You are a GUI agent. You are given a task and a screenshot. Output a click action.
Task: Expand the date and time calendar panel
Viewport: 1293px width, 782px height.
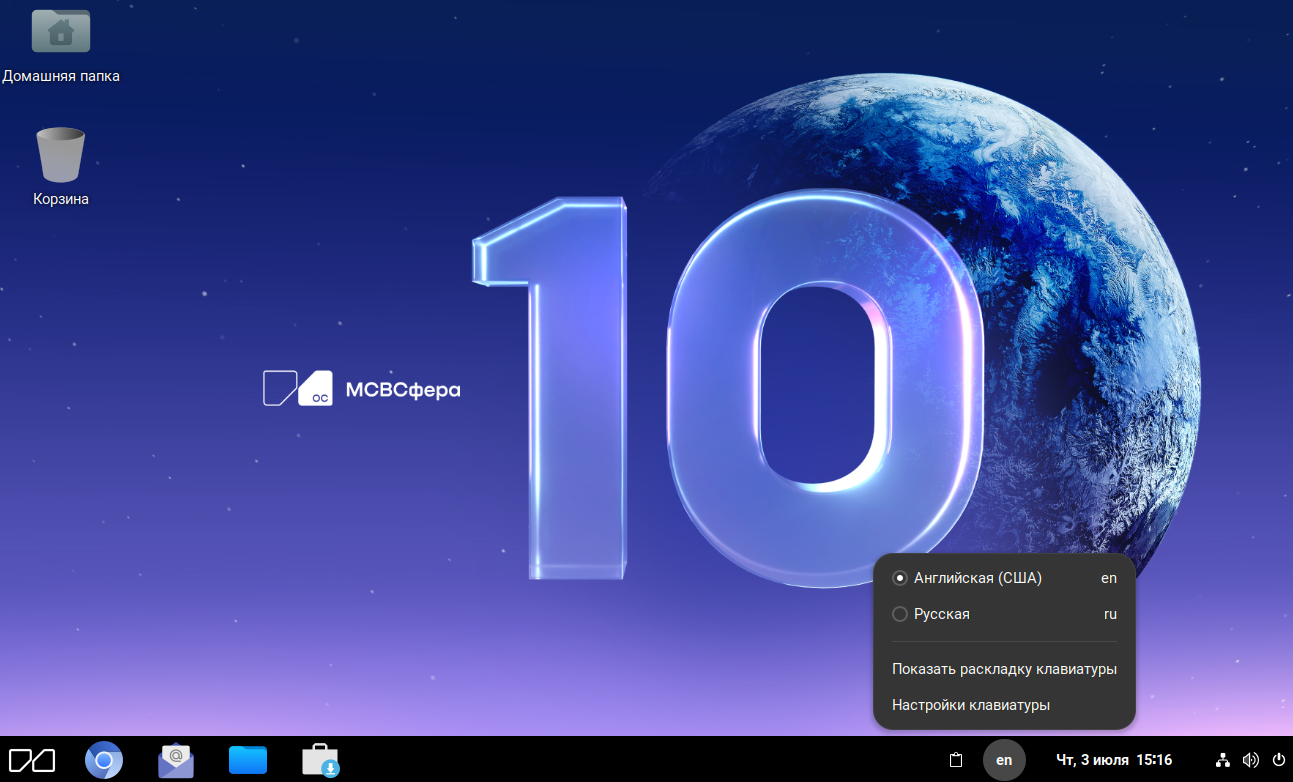point(1114,760)
